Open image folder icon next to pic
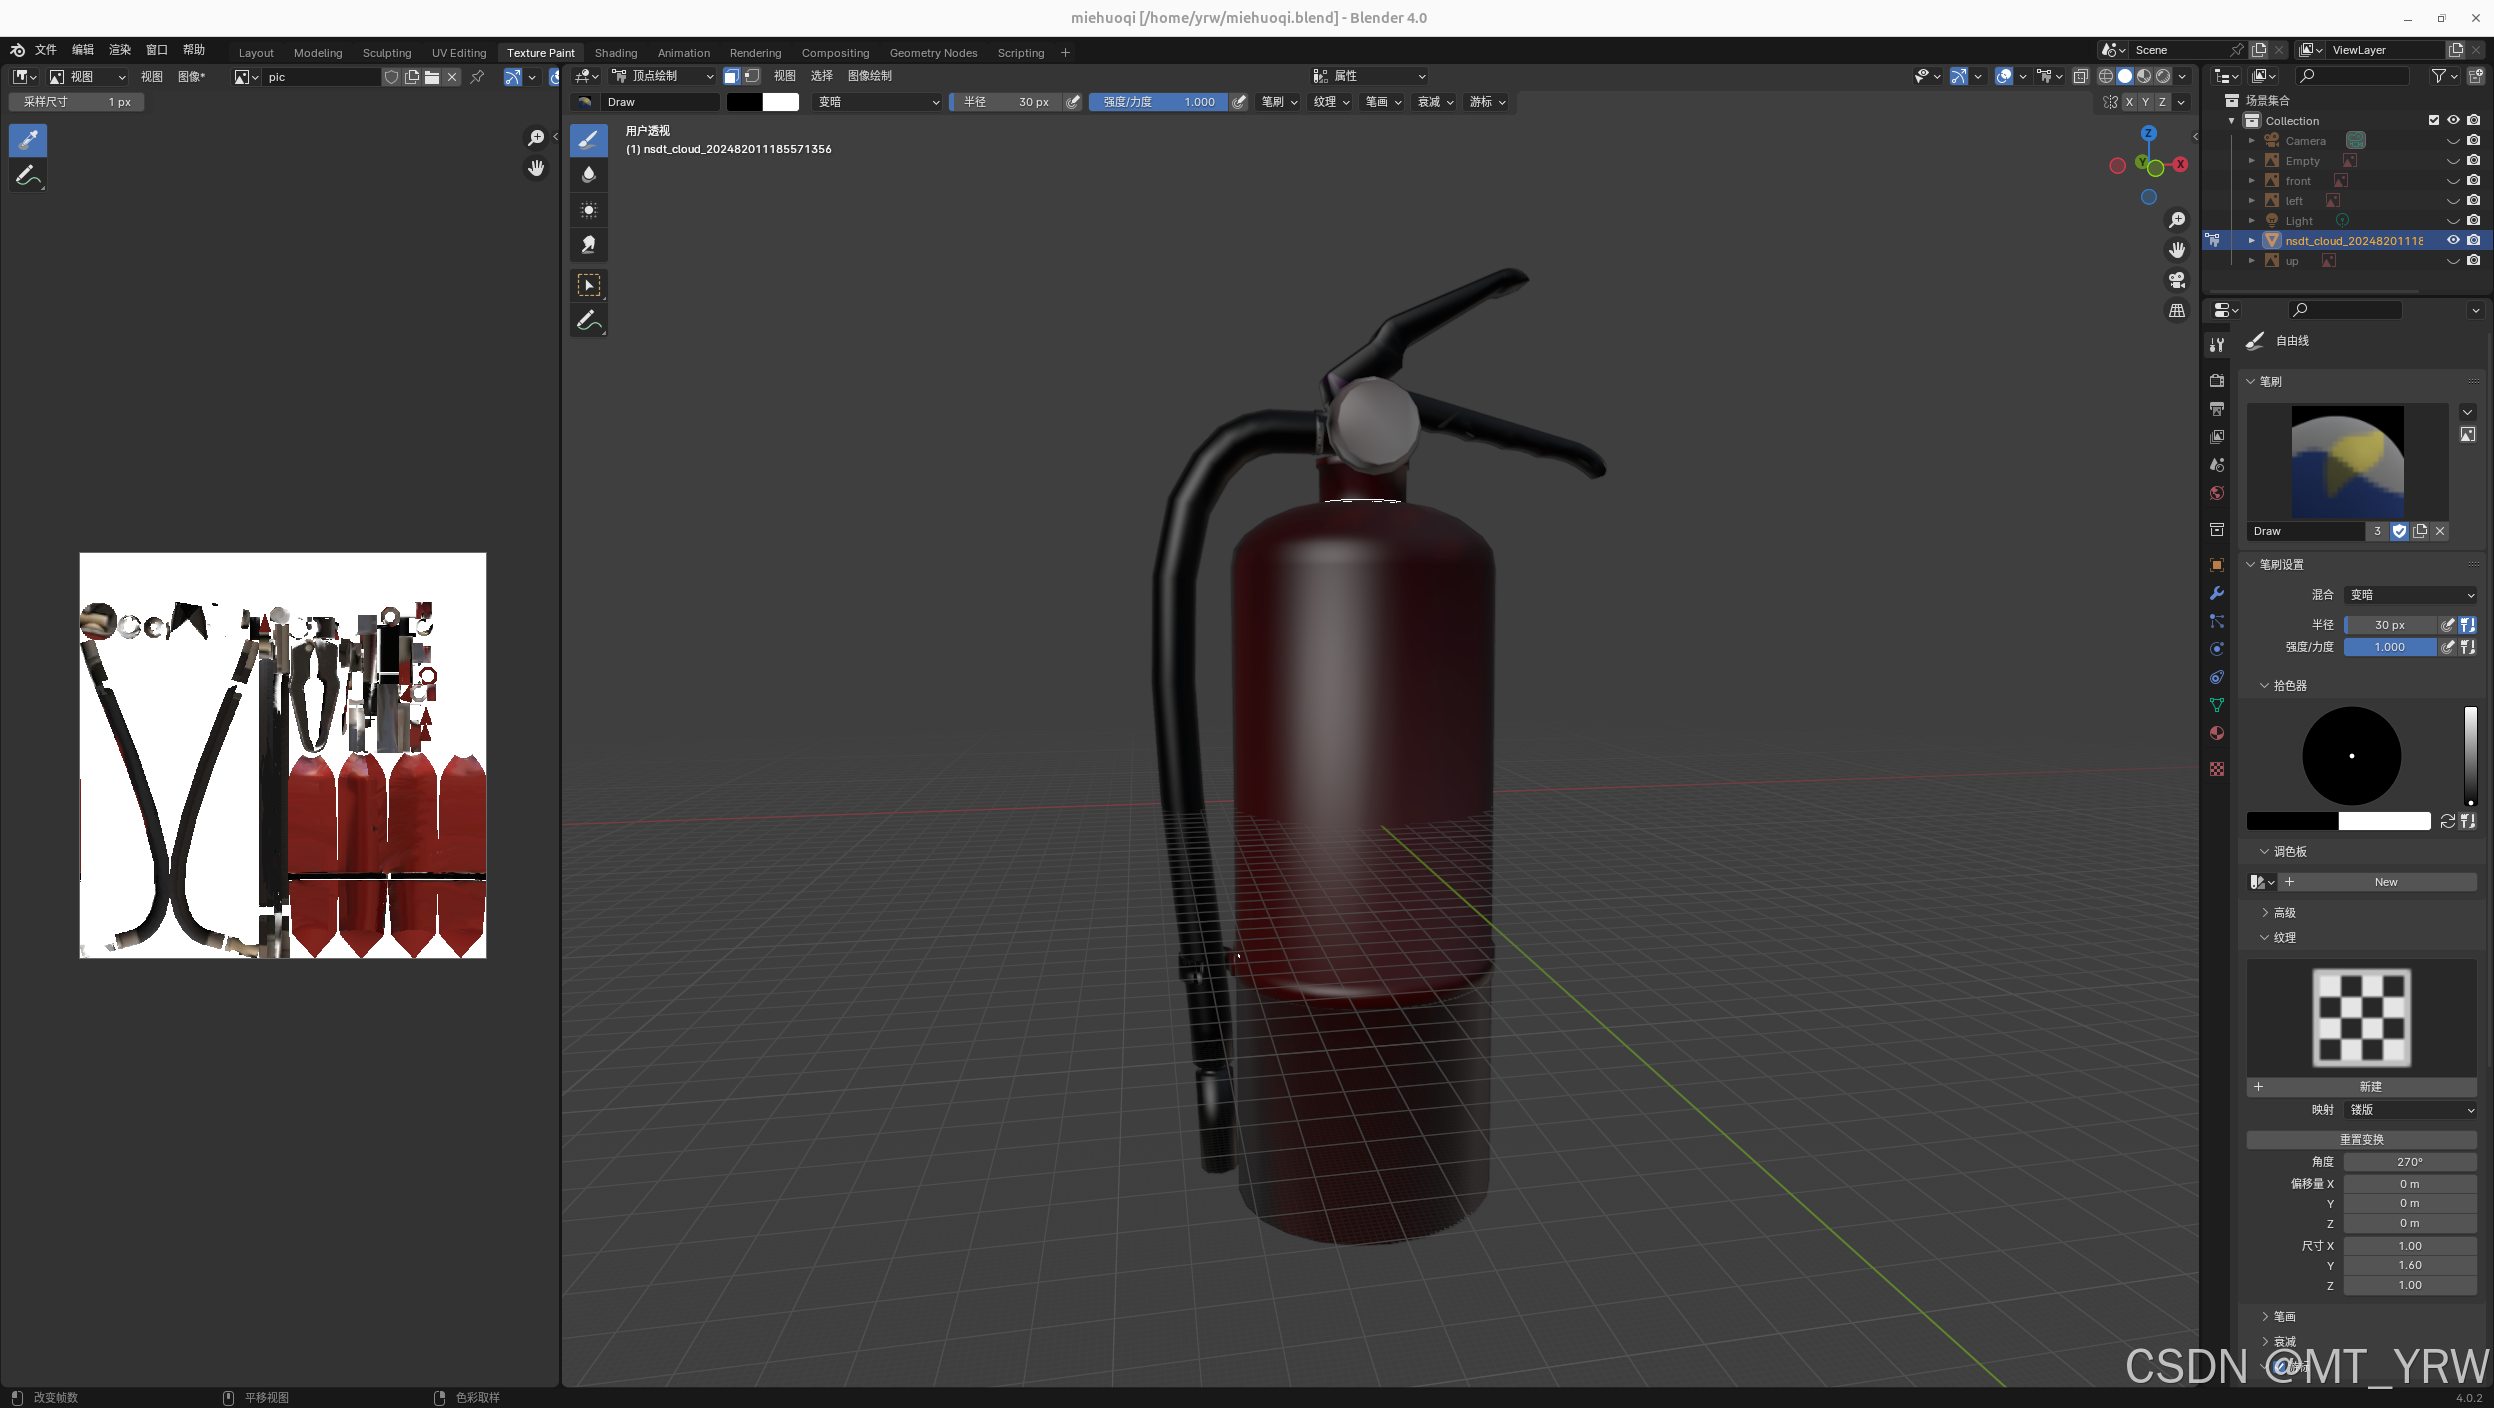The height and width of the screenshot is (1408, 2494). [432, 77]
